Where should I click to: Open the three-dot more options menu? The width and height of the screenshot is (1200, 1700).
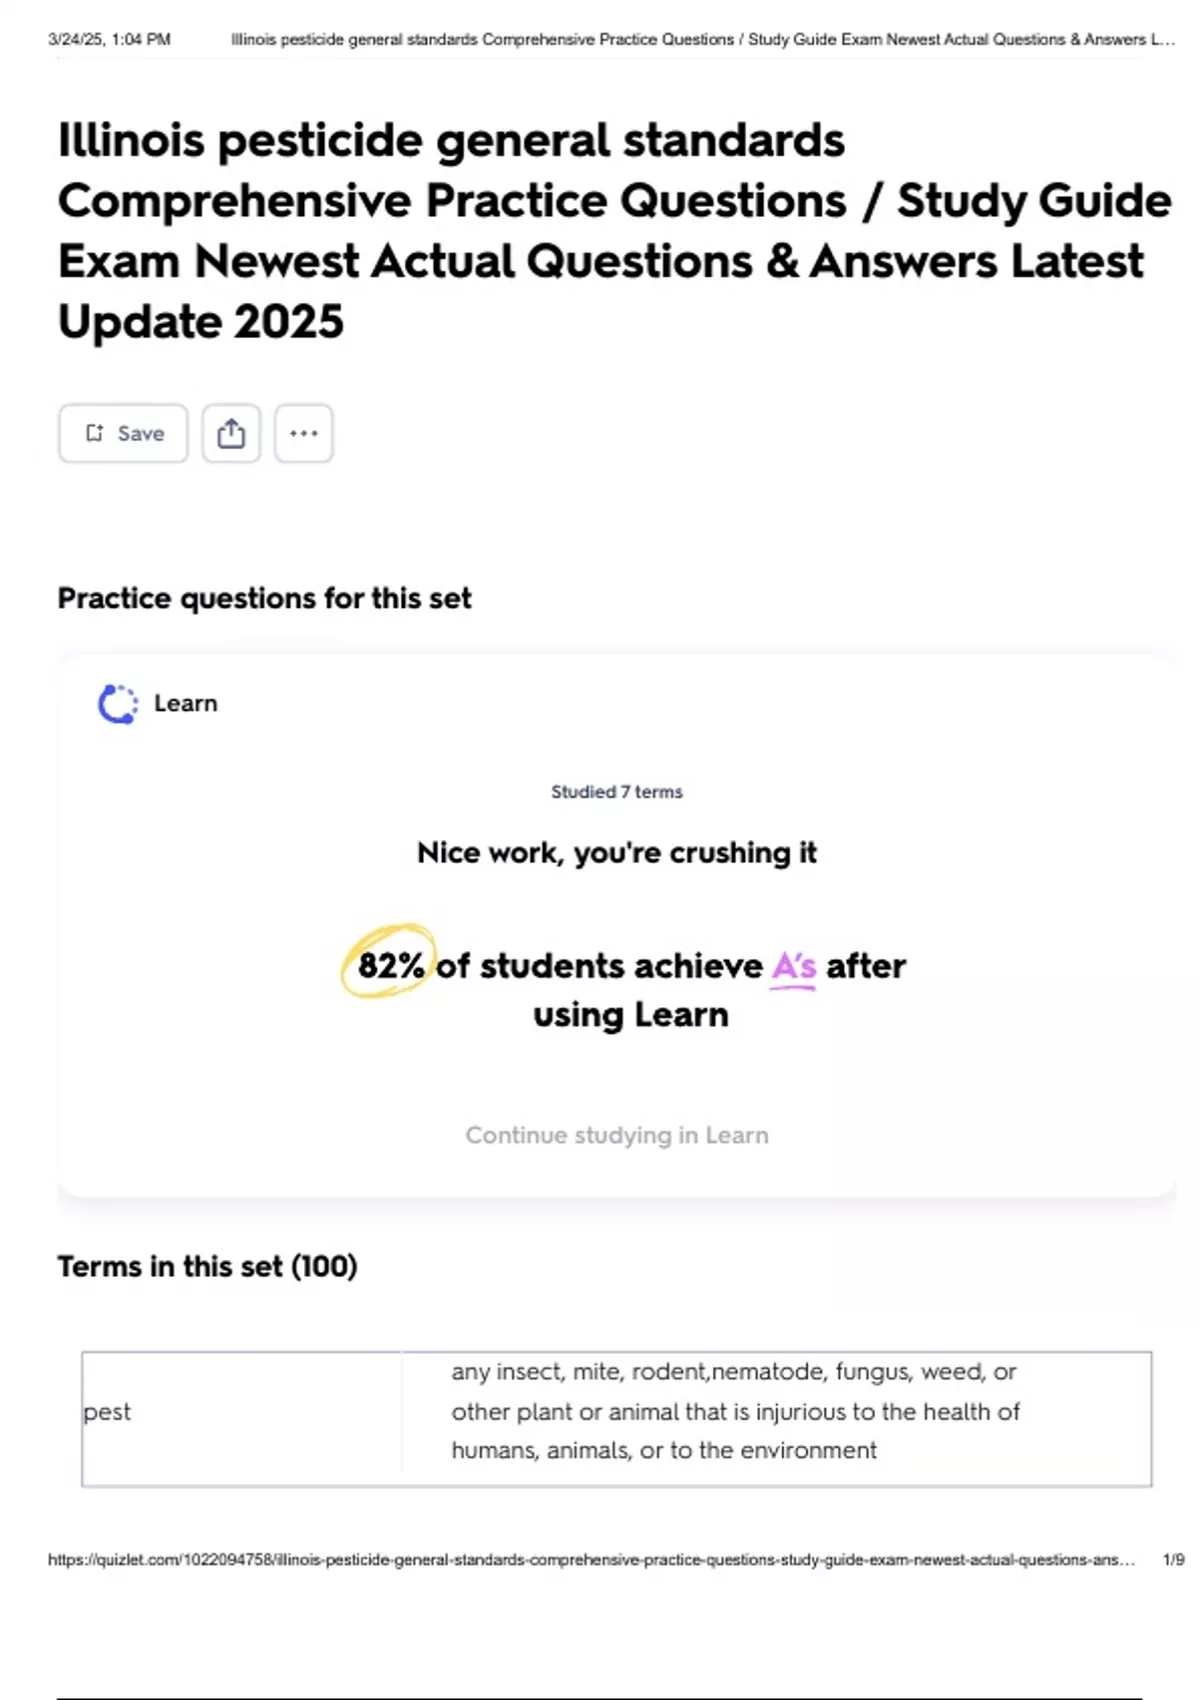pos(303,433)
